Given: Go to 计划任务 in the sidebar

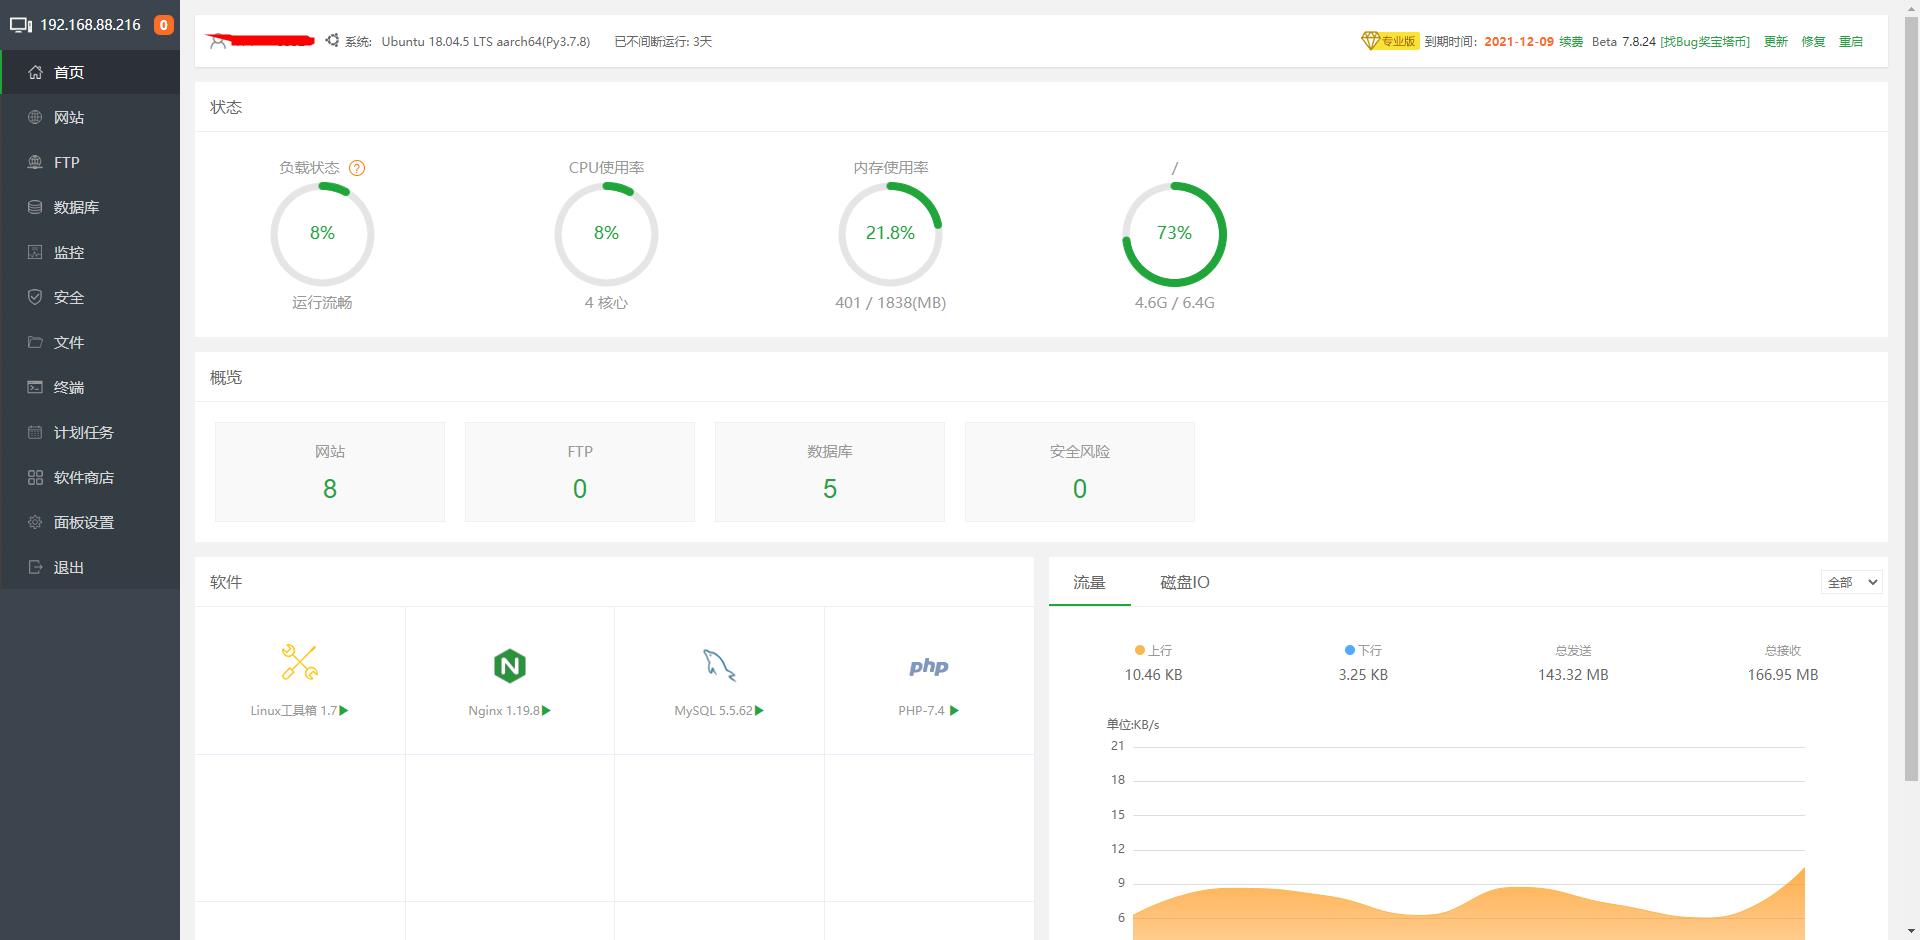Looking at the screenshot, I should coord(90,432).
